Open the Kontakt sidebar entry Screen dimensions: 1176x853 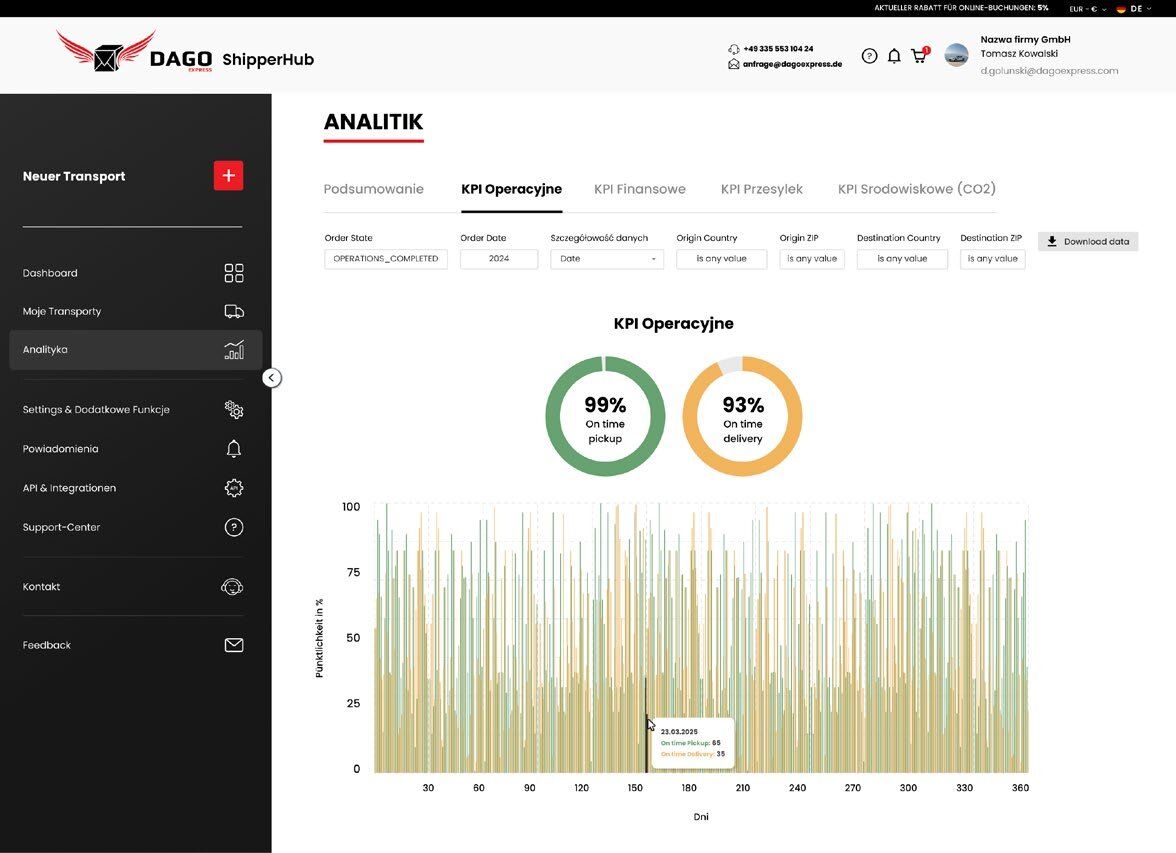[x=41, y=587]
